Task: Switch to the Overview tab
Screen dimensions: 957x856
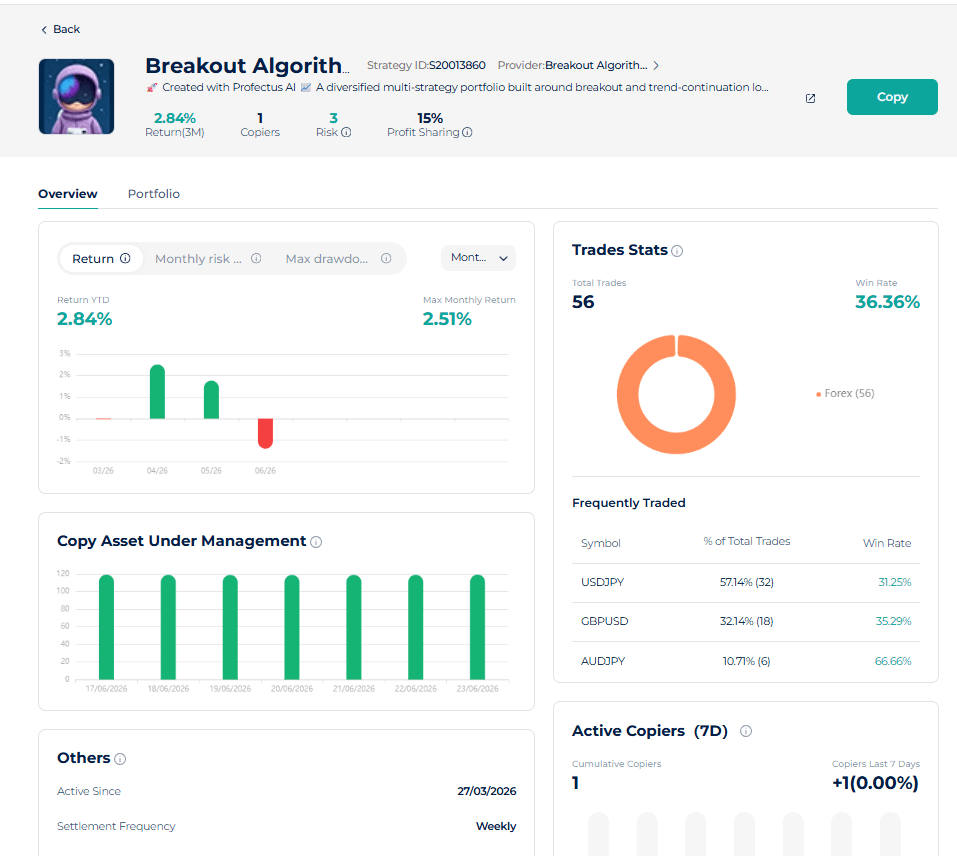Action: tap(68, 194)
